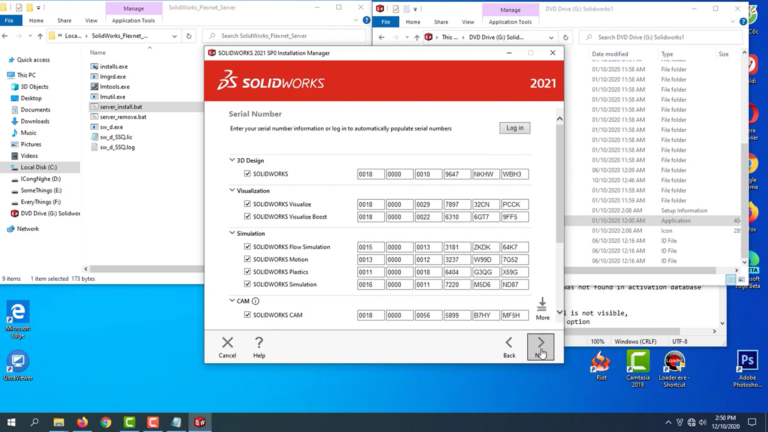This screenshot has width=768, height=432.
Task: Uncheck SOLIDWORKS Visualize checkbox
Action: (247, 204)
